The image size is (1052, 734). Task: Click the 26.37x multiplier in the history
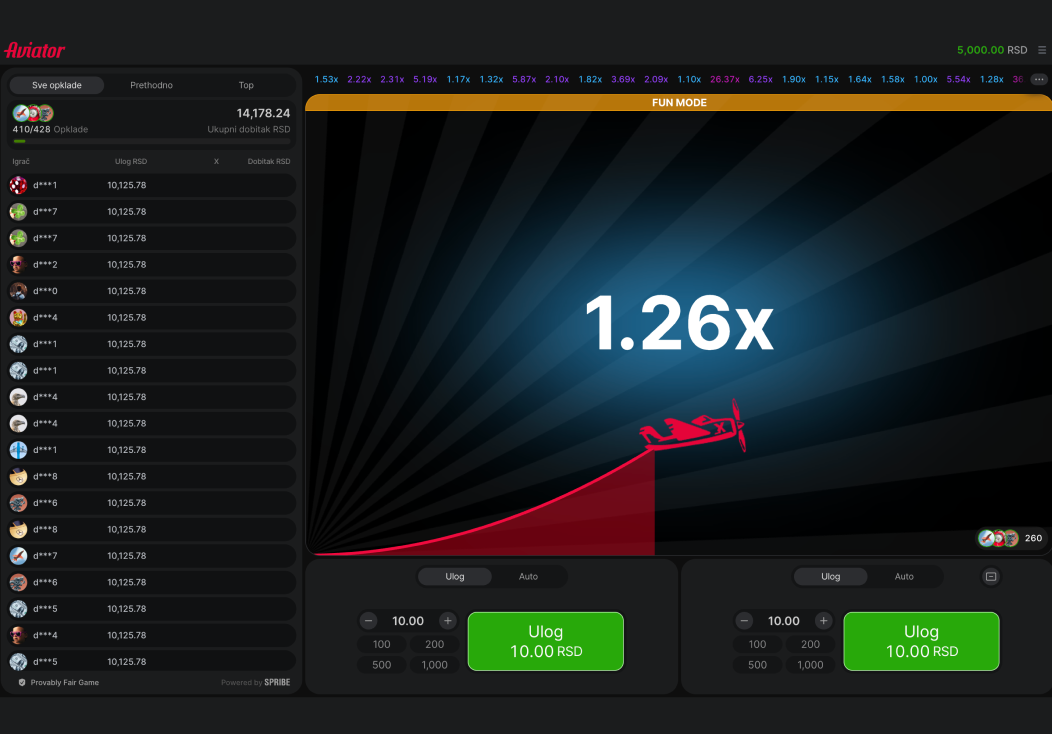725,79
